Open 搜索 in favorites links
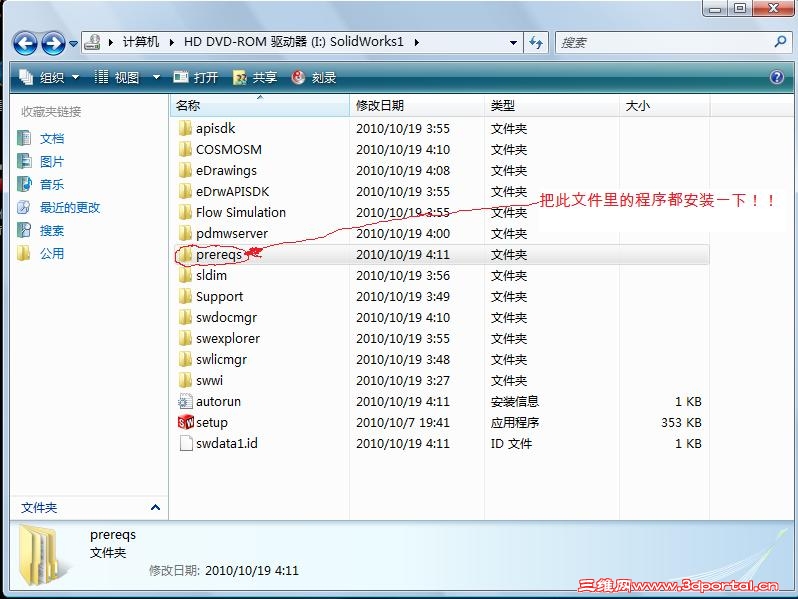 pyautogui.click(x=51, y=231)
